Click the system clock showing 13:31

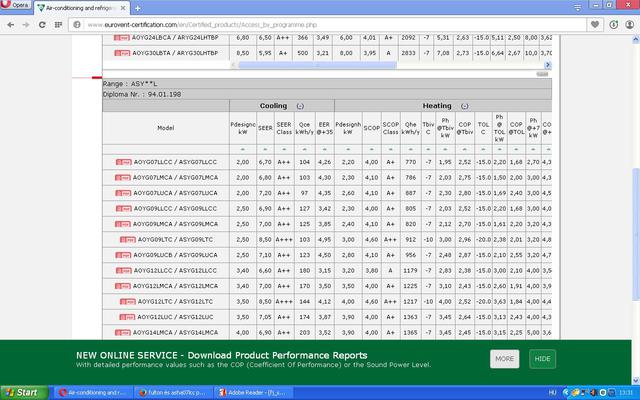[626, 393]
